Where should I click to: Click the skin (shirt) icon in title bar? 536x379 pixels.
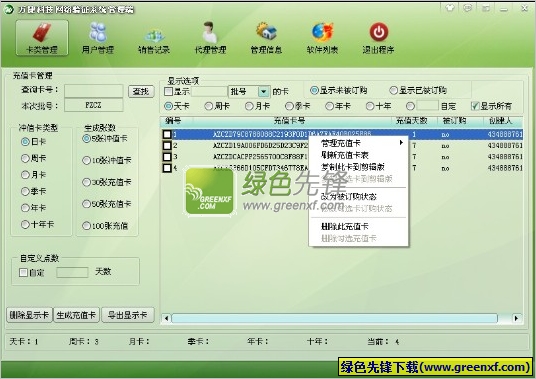coord(450,8)
